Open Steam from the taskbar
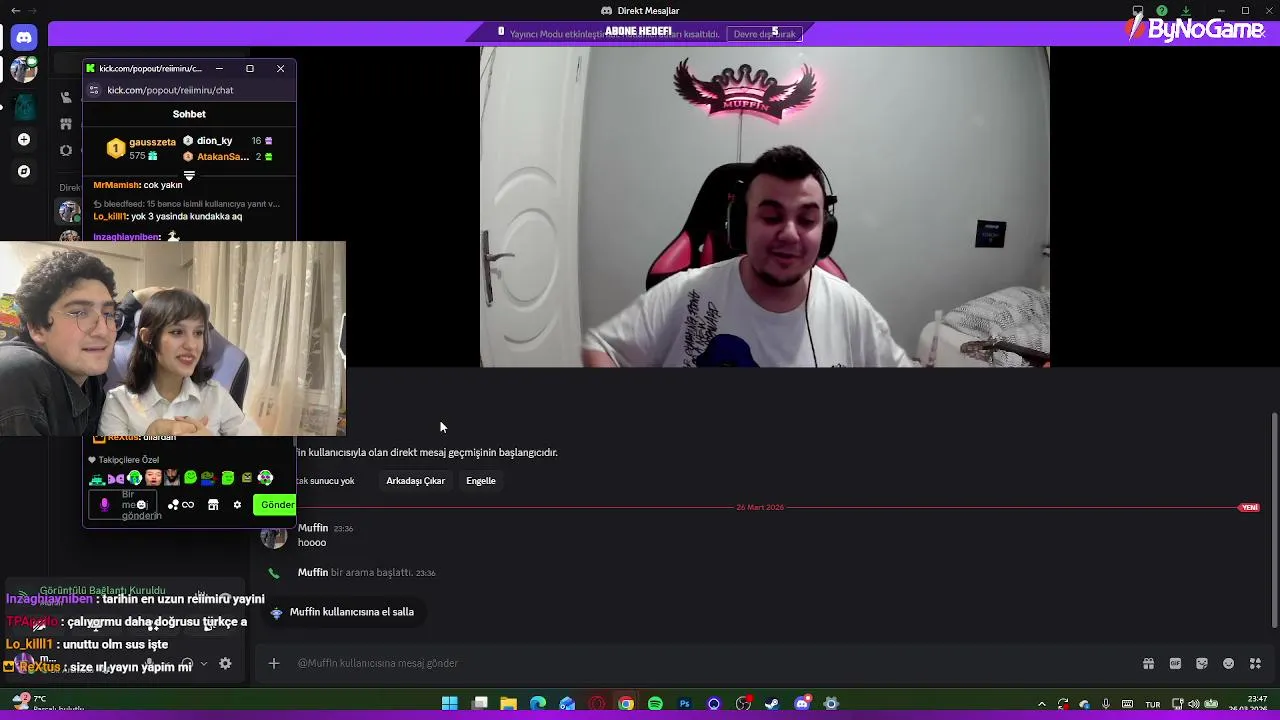 772,704
